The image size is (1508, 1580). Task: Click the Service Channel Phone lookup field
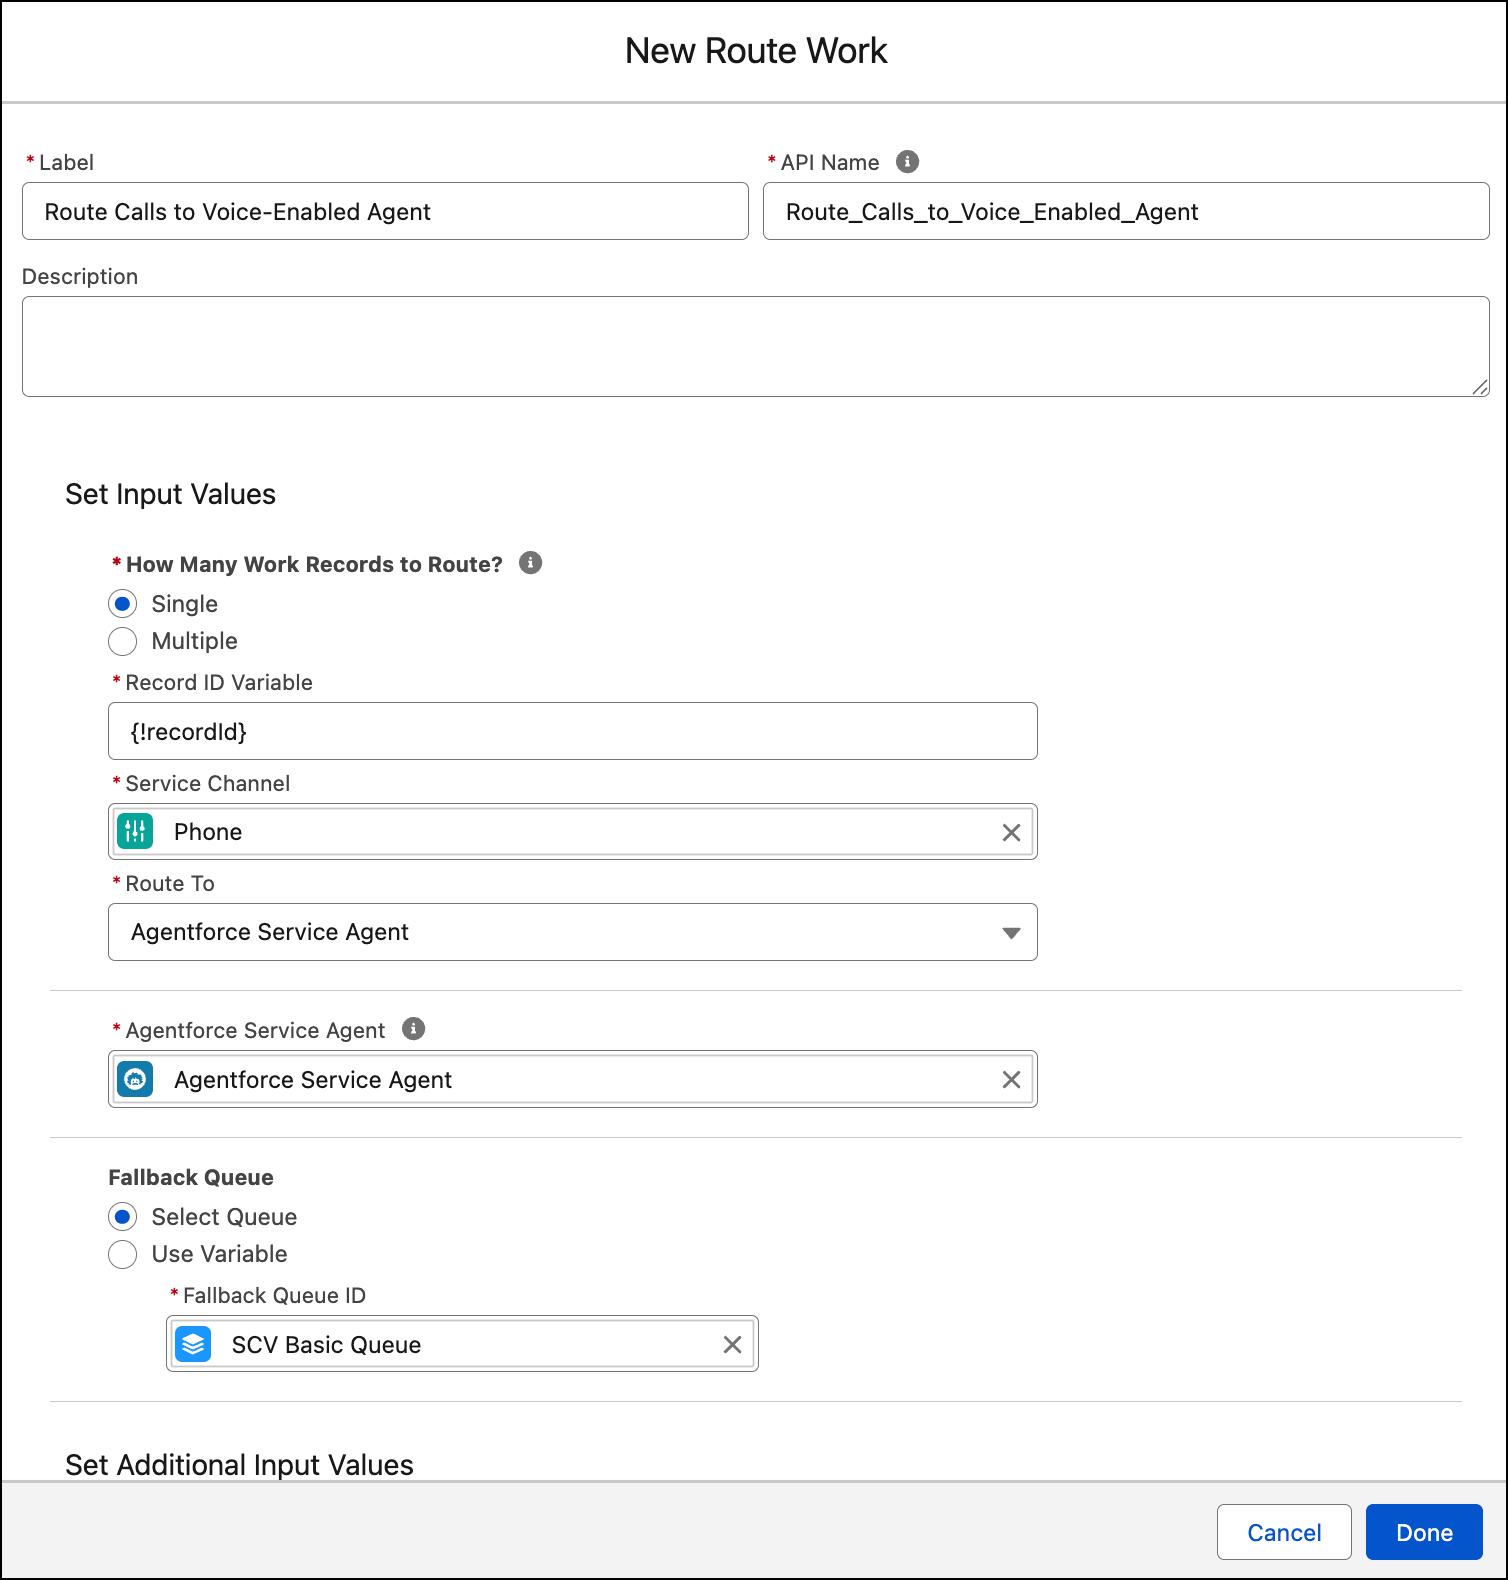coord(573,832)
